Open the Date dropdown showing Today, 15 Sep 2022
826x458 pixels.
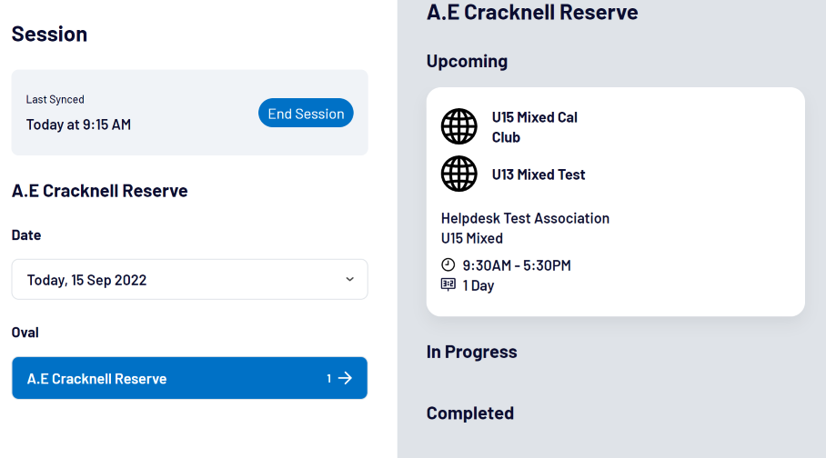[x=190, y=279]
